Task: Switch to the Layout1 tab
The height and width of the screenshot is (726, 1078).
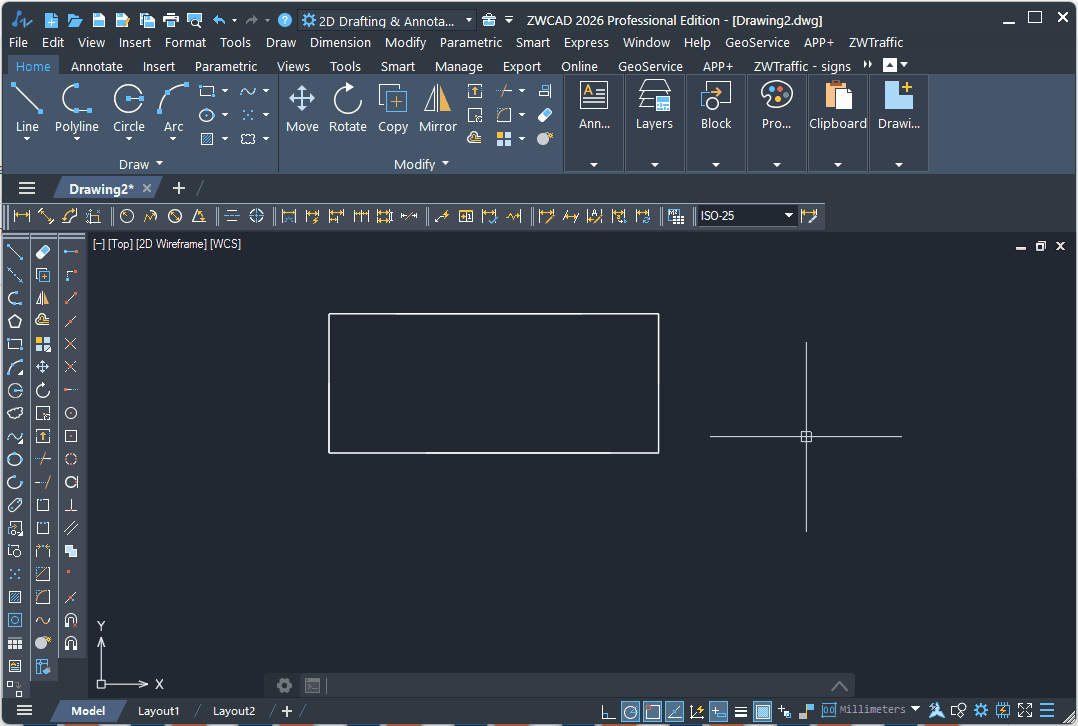Action: [x=158, y=711]
